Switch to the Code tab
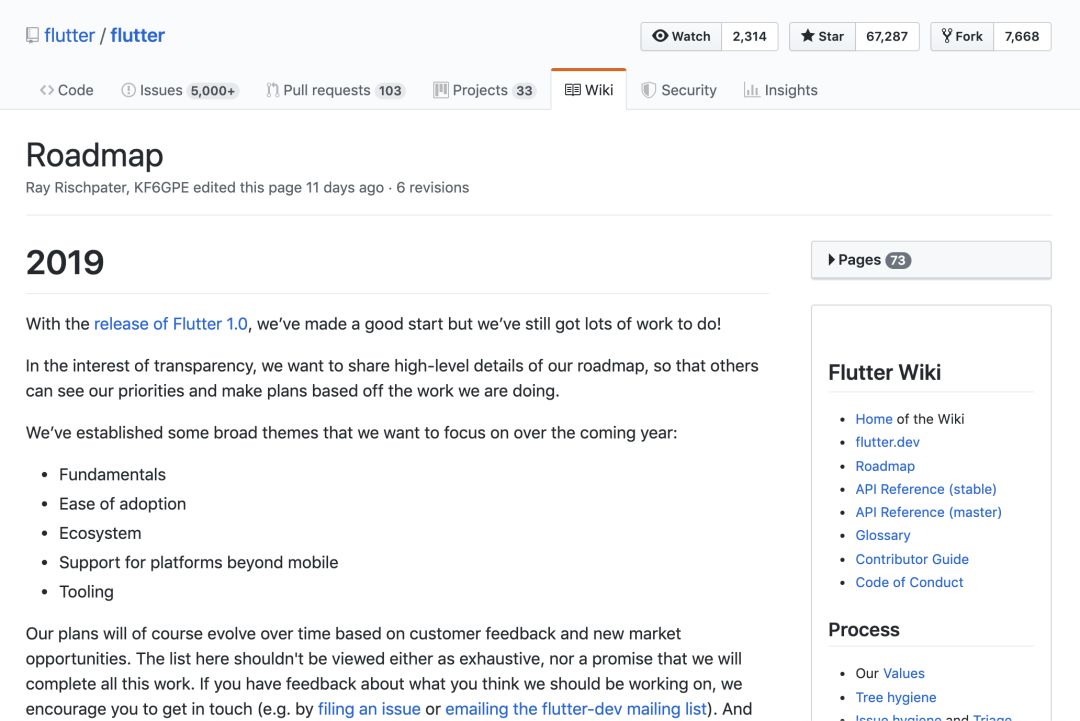The image size is (1080, 721). (x=67, y=90)
